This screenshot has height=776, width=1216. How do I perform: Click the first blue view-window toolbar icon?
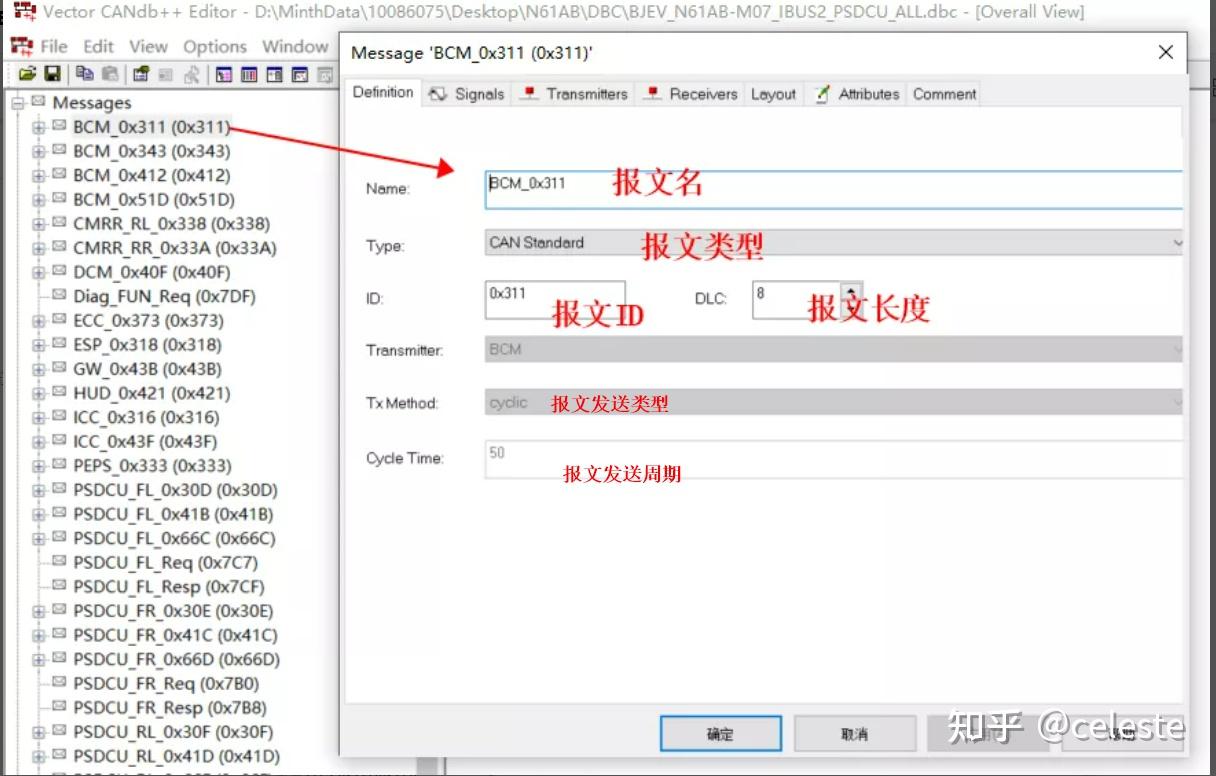pos(223,74)
